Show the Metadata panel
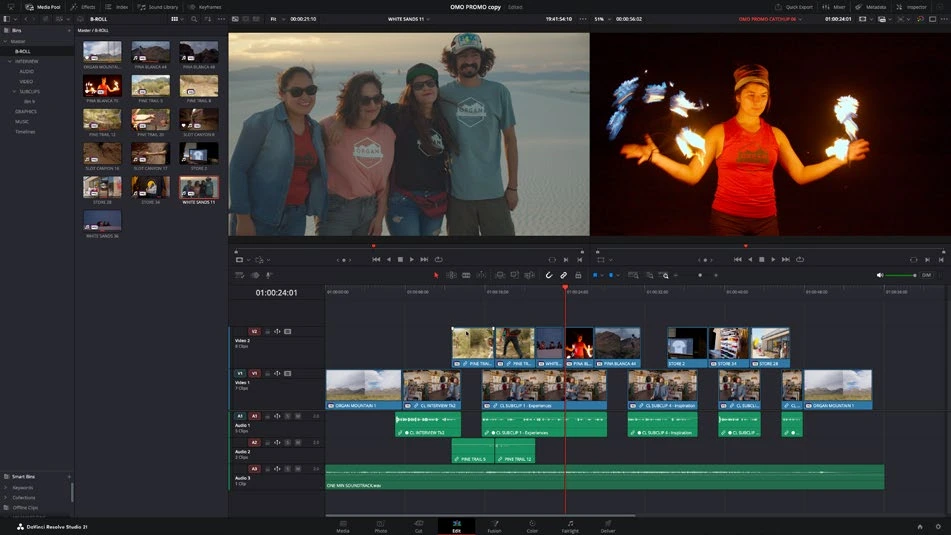The height and width of the screenshot is (535, 951). pos(872,7)
